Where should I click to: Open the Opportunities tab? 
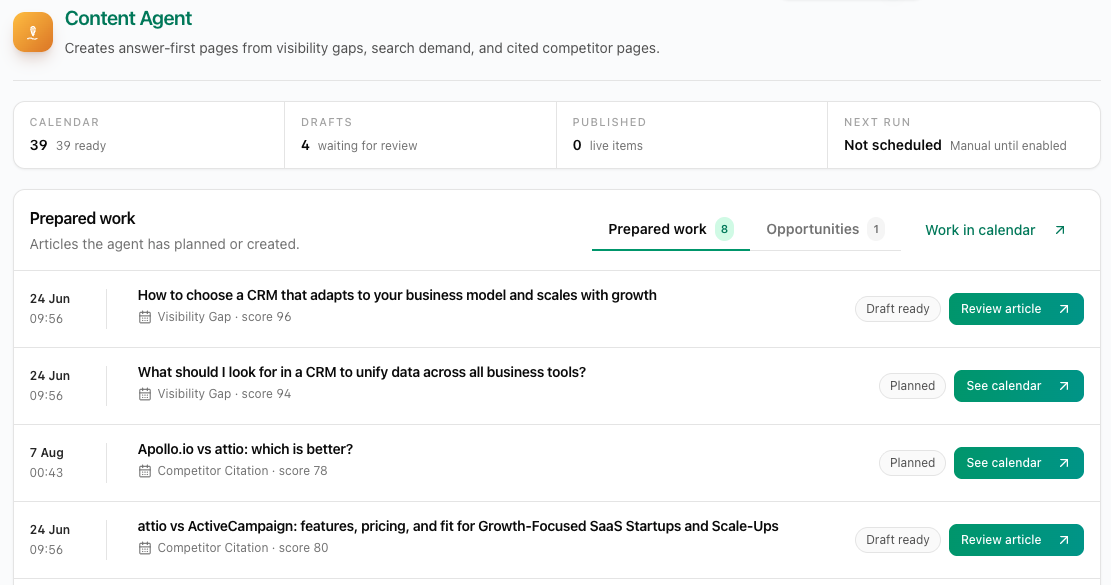click(825, 229)
